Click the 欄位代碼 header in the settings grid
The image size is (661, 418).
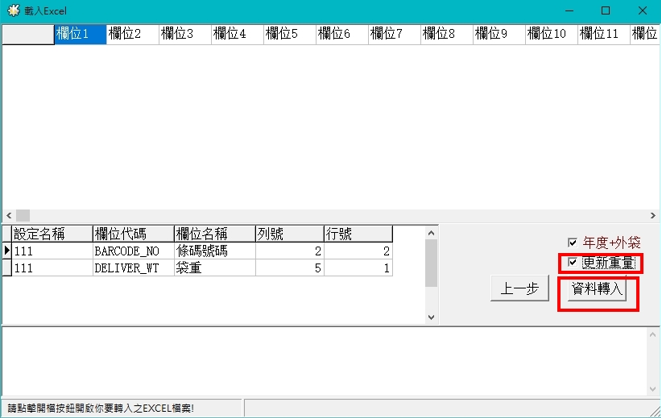pyautogui.click(x=132, y=234)
